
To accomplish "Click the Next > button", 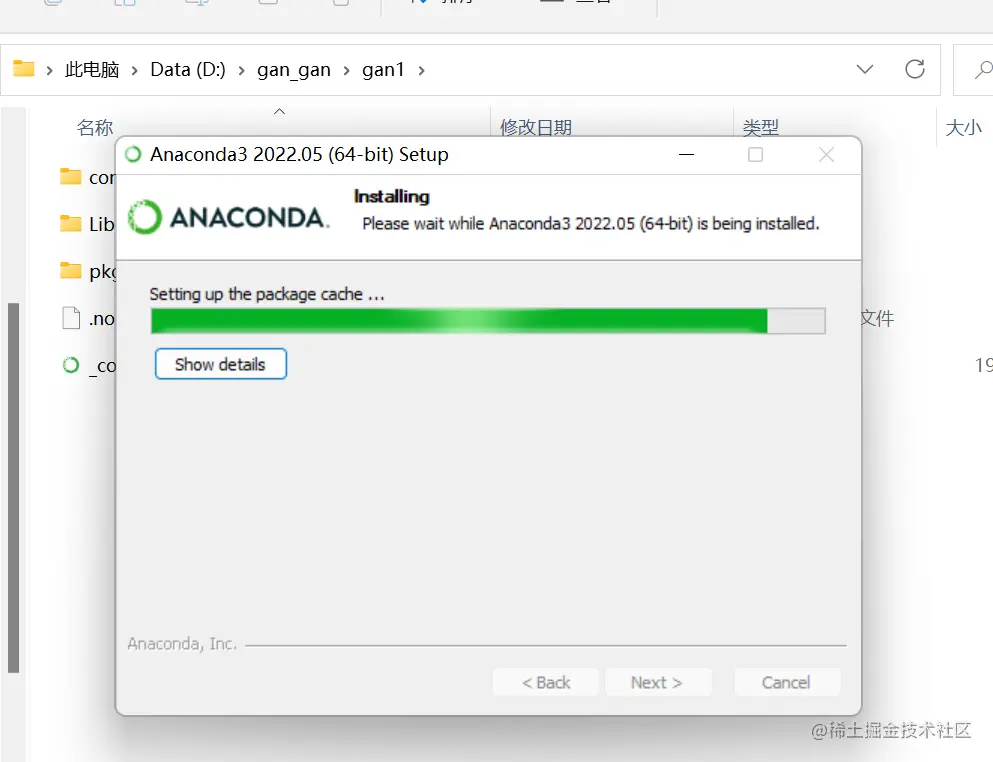I will click(x=657, y=682).
